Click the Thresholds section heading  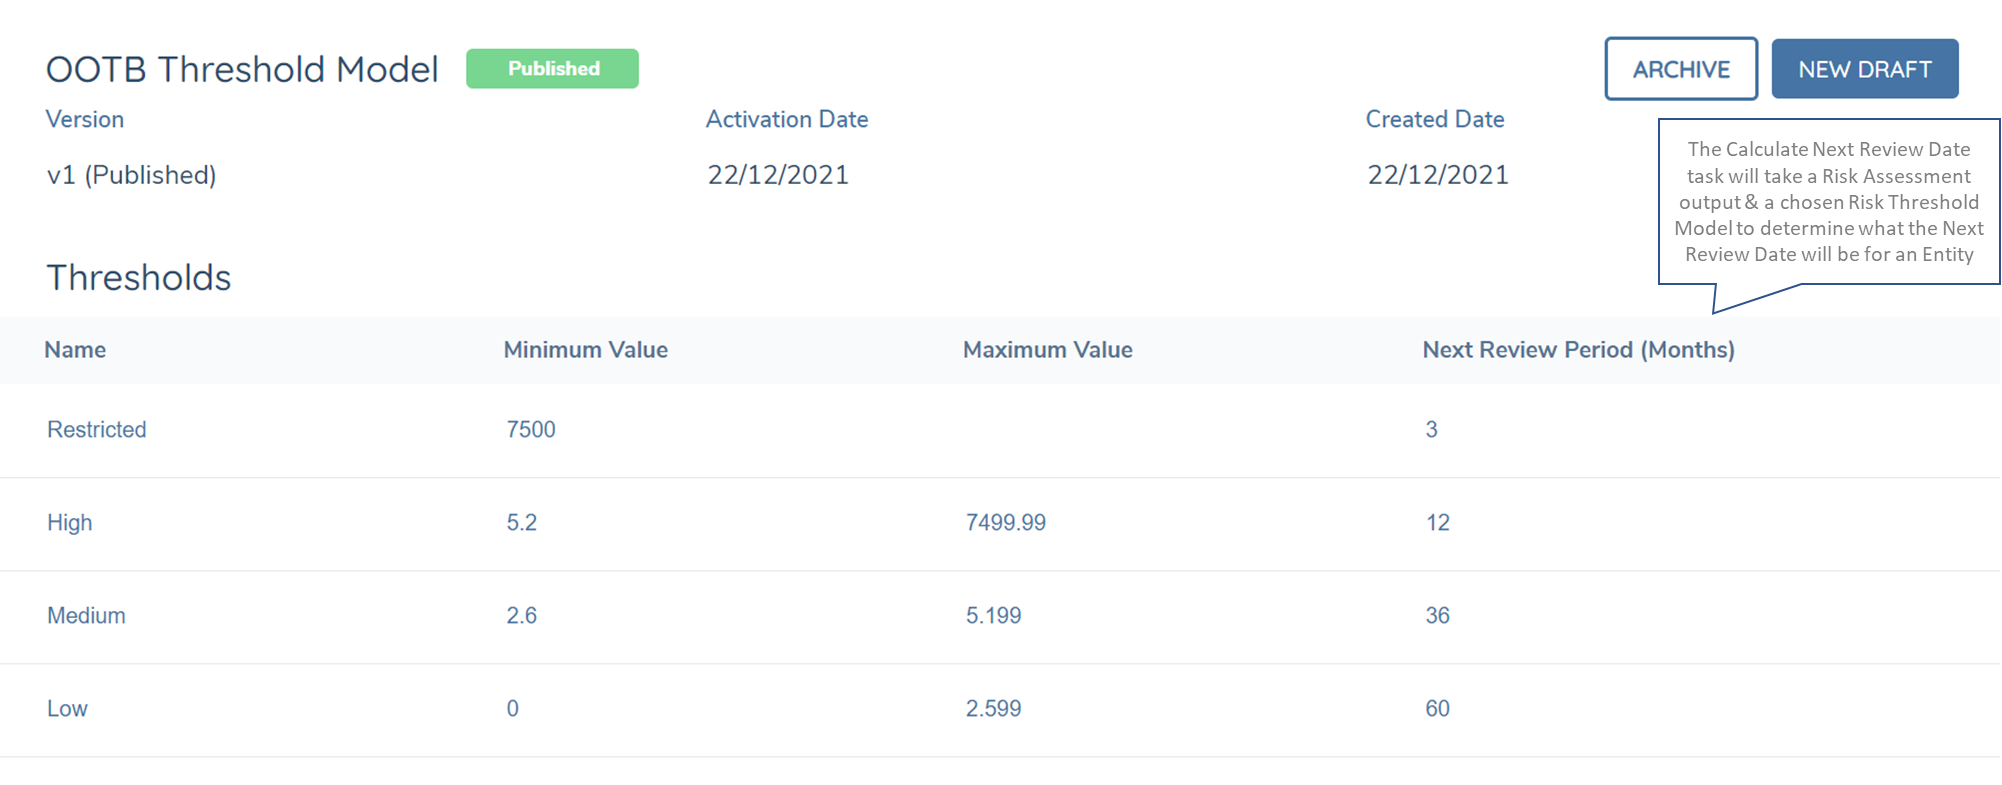click(x=139, y=277)
